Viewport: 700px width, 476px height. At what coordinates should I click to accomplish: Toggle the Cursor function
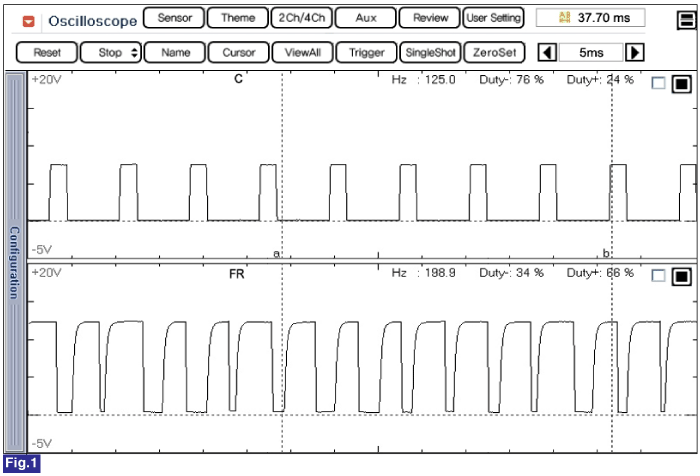point(239,53)
